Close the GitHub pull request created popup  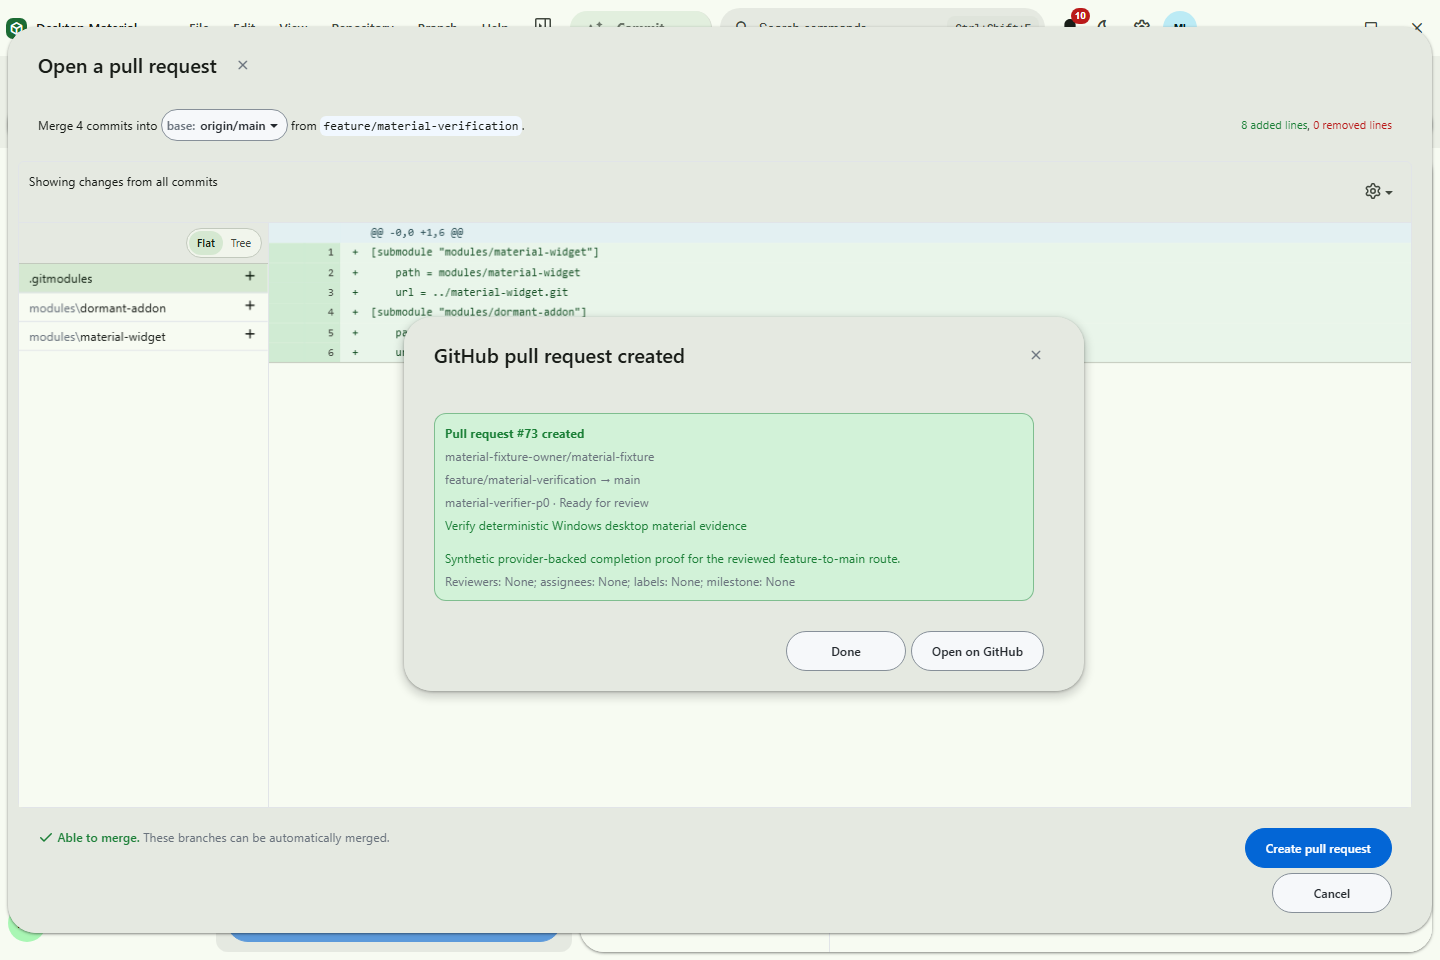click(x=1036, y=355)
